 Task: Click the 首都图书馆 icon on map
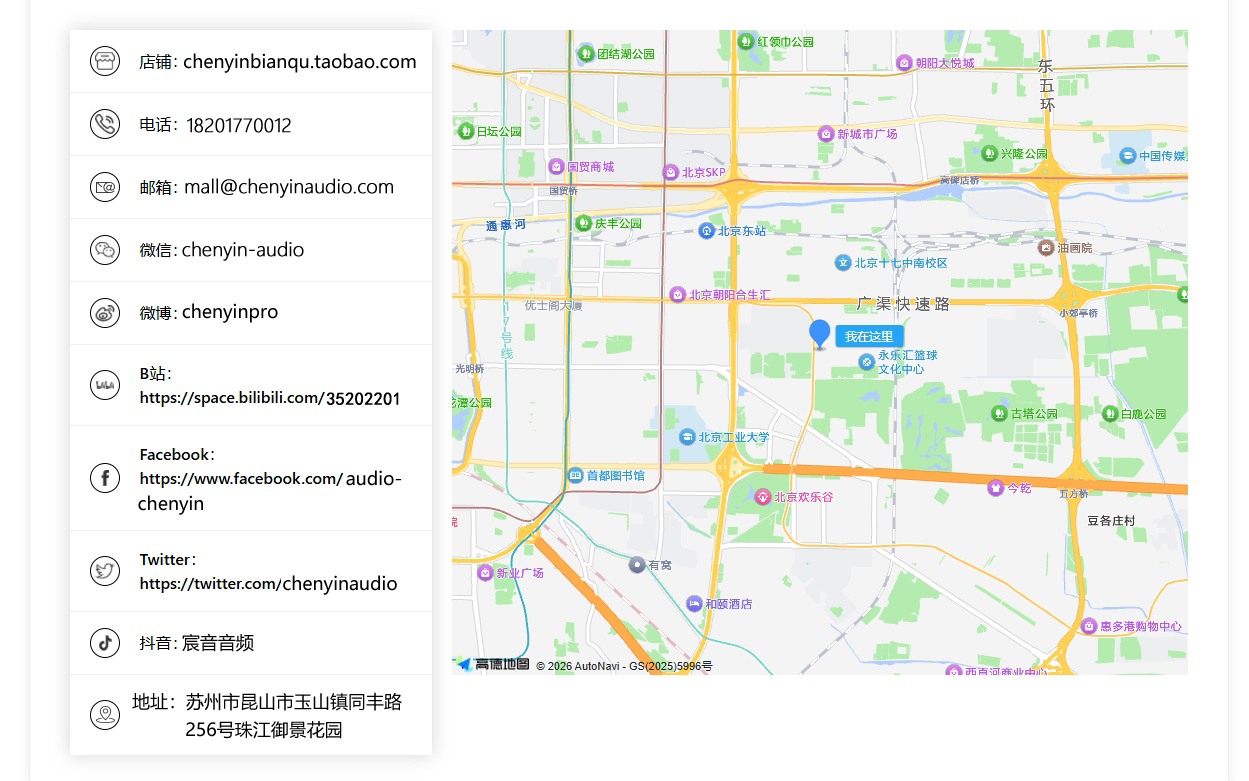click(575, 476)
